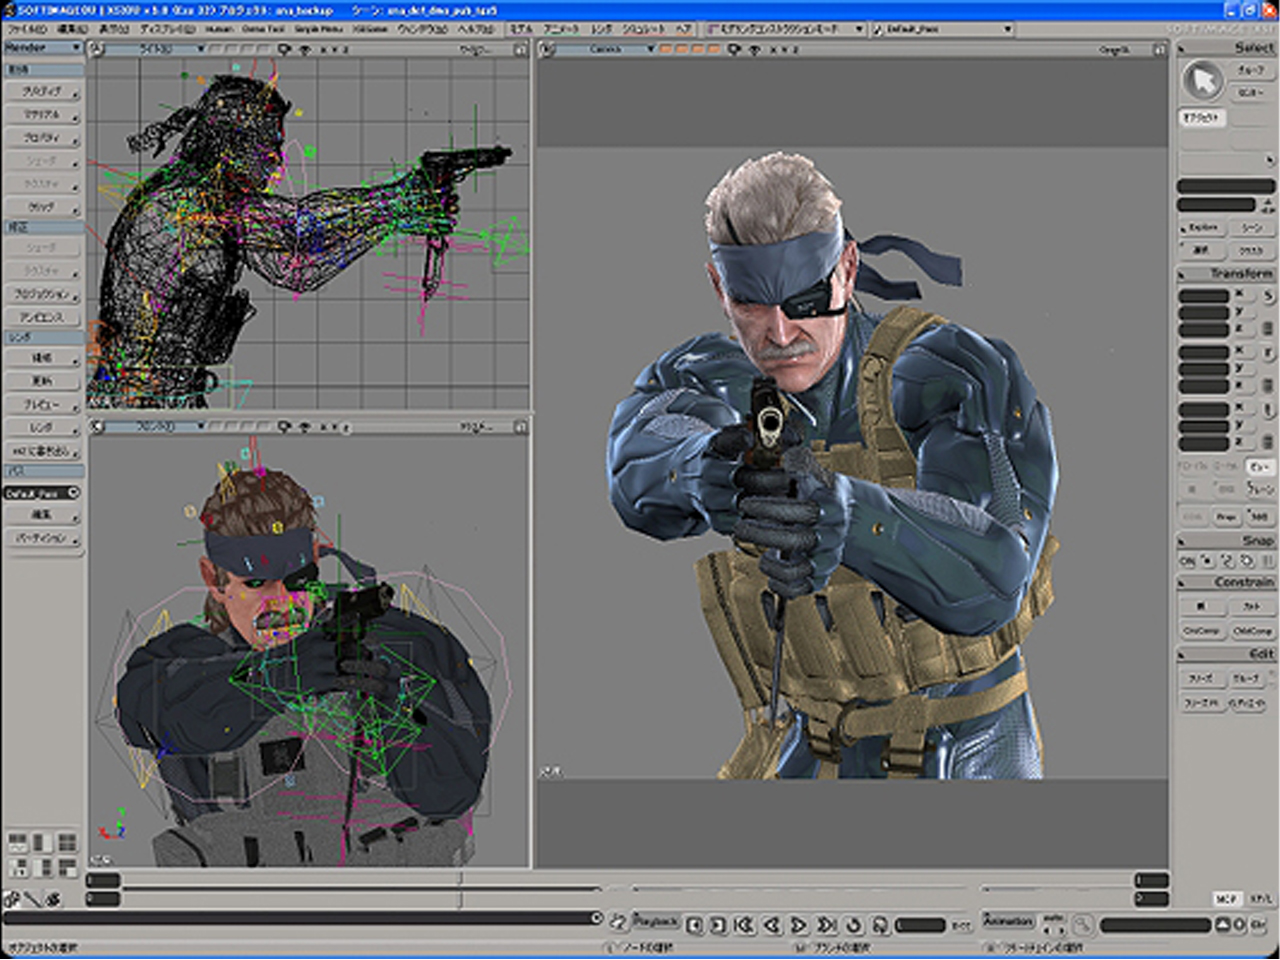The width and height of the screenshot is (1280, 960).
Task: Select the arrow selection tool in Select panel
Action: (x=1205, y=79)
